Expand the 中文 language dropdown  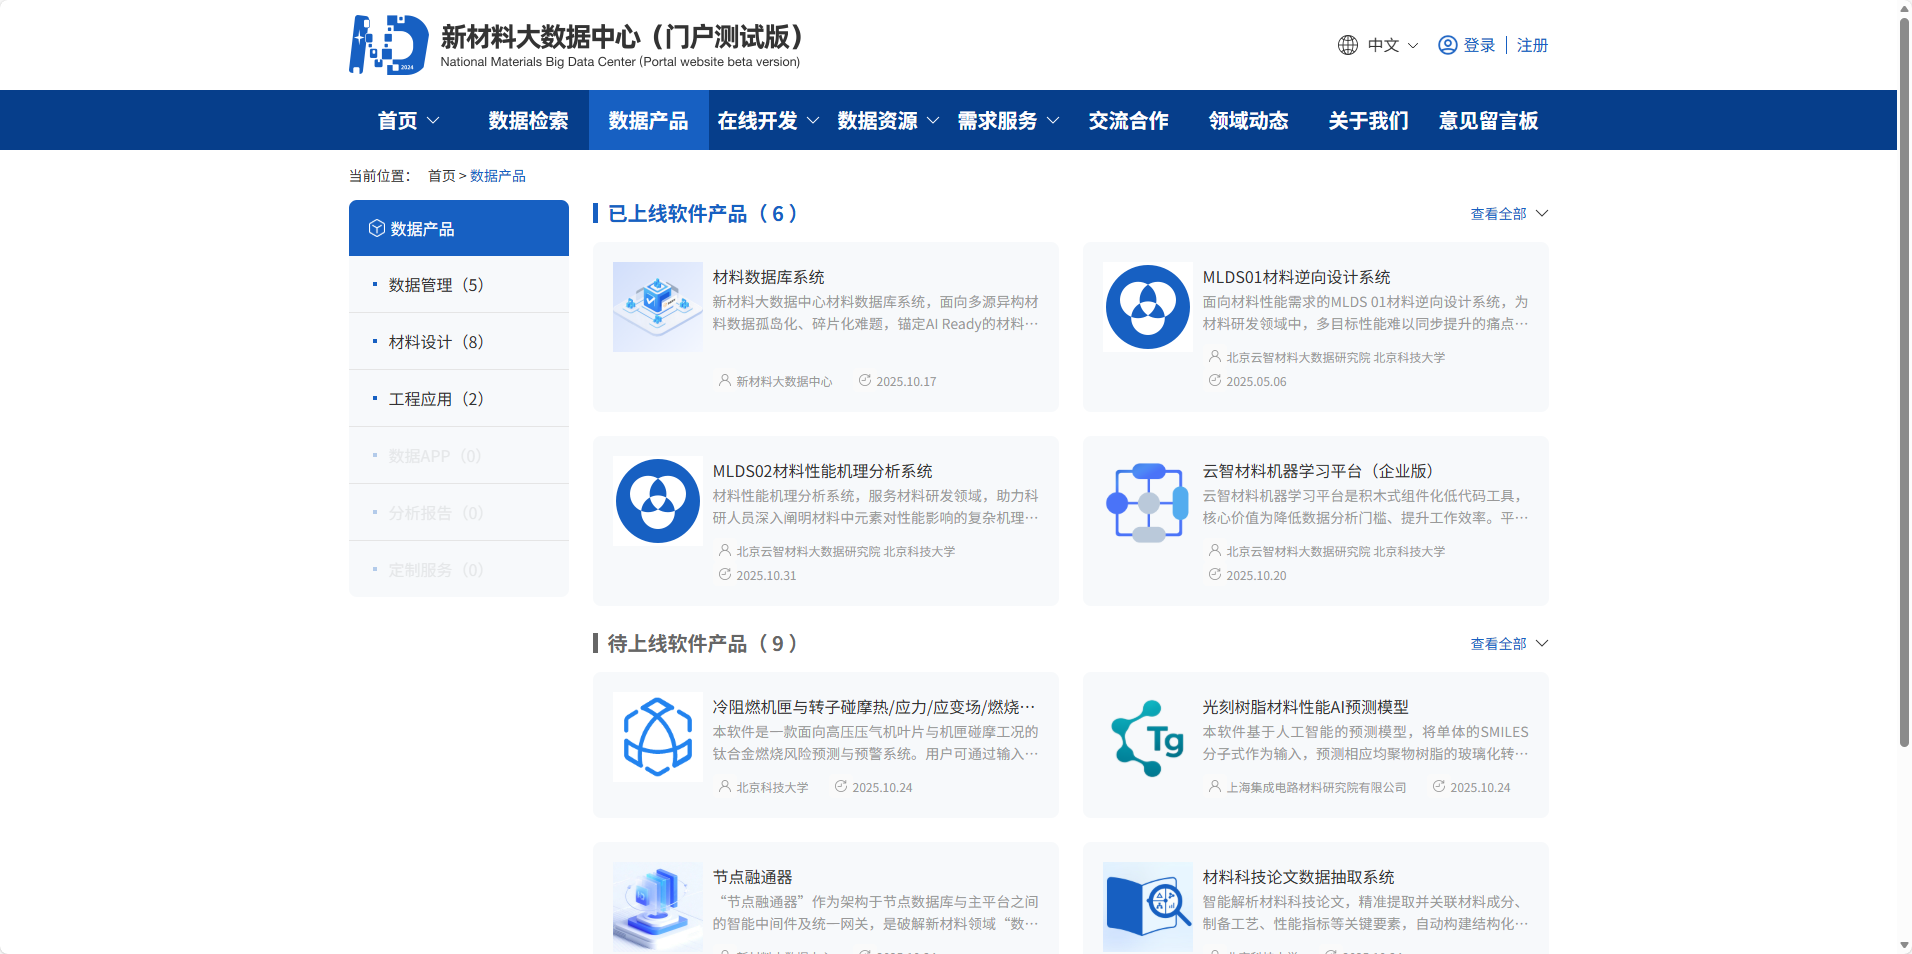[x=1392, y=45]
